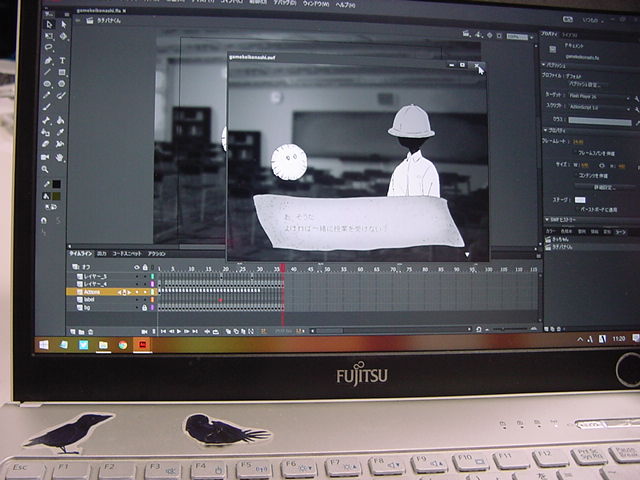
Task: Toggle outline color of label layer
Action: [153, 300]
